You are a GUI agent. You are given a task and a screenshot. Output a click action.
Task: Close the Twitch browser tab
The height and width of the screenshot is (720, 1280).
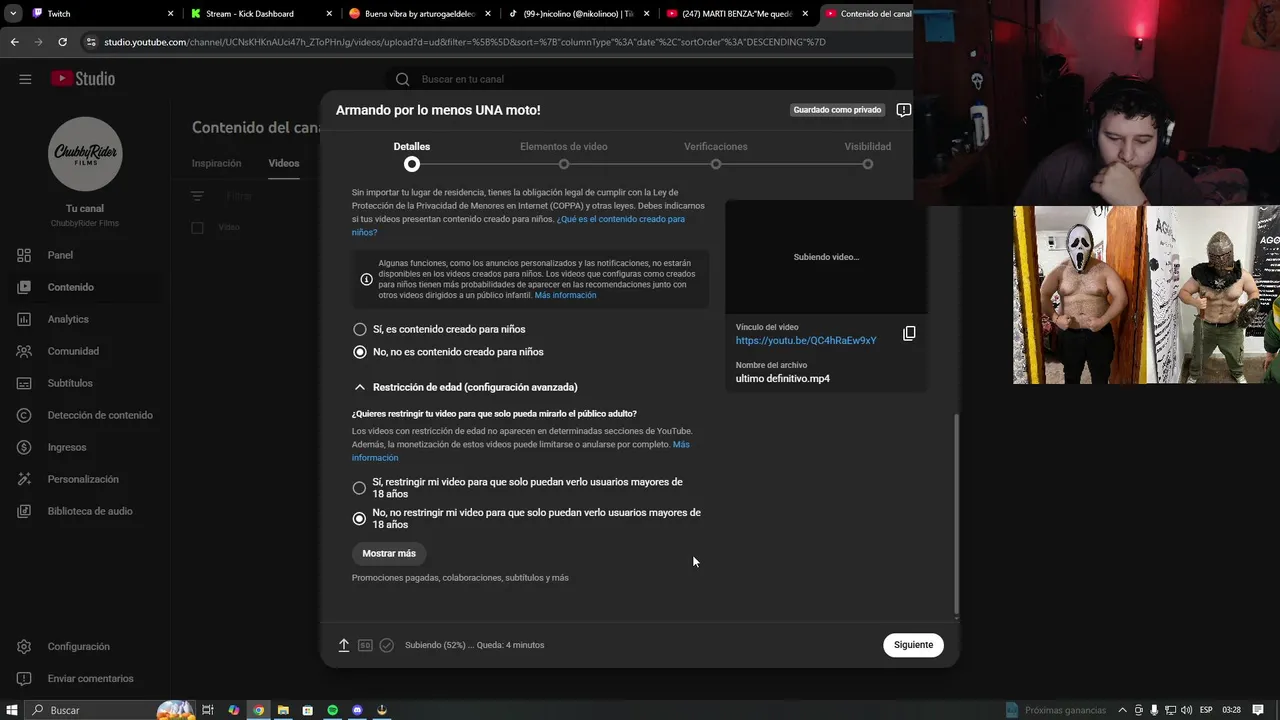(170, 14)
